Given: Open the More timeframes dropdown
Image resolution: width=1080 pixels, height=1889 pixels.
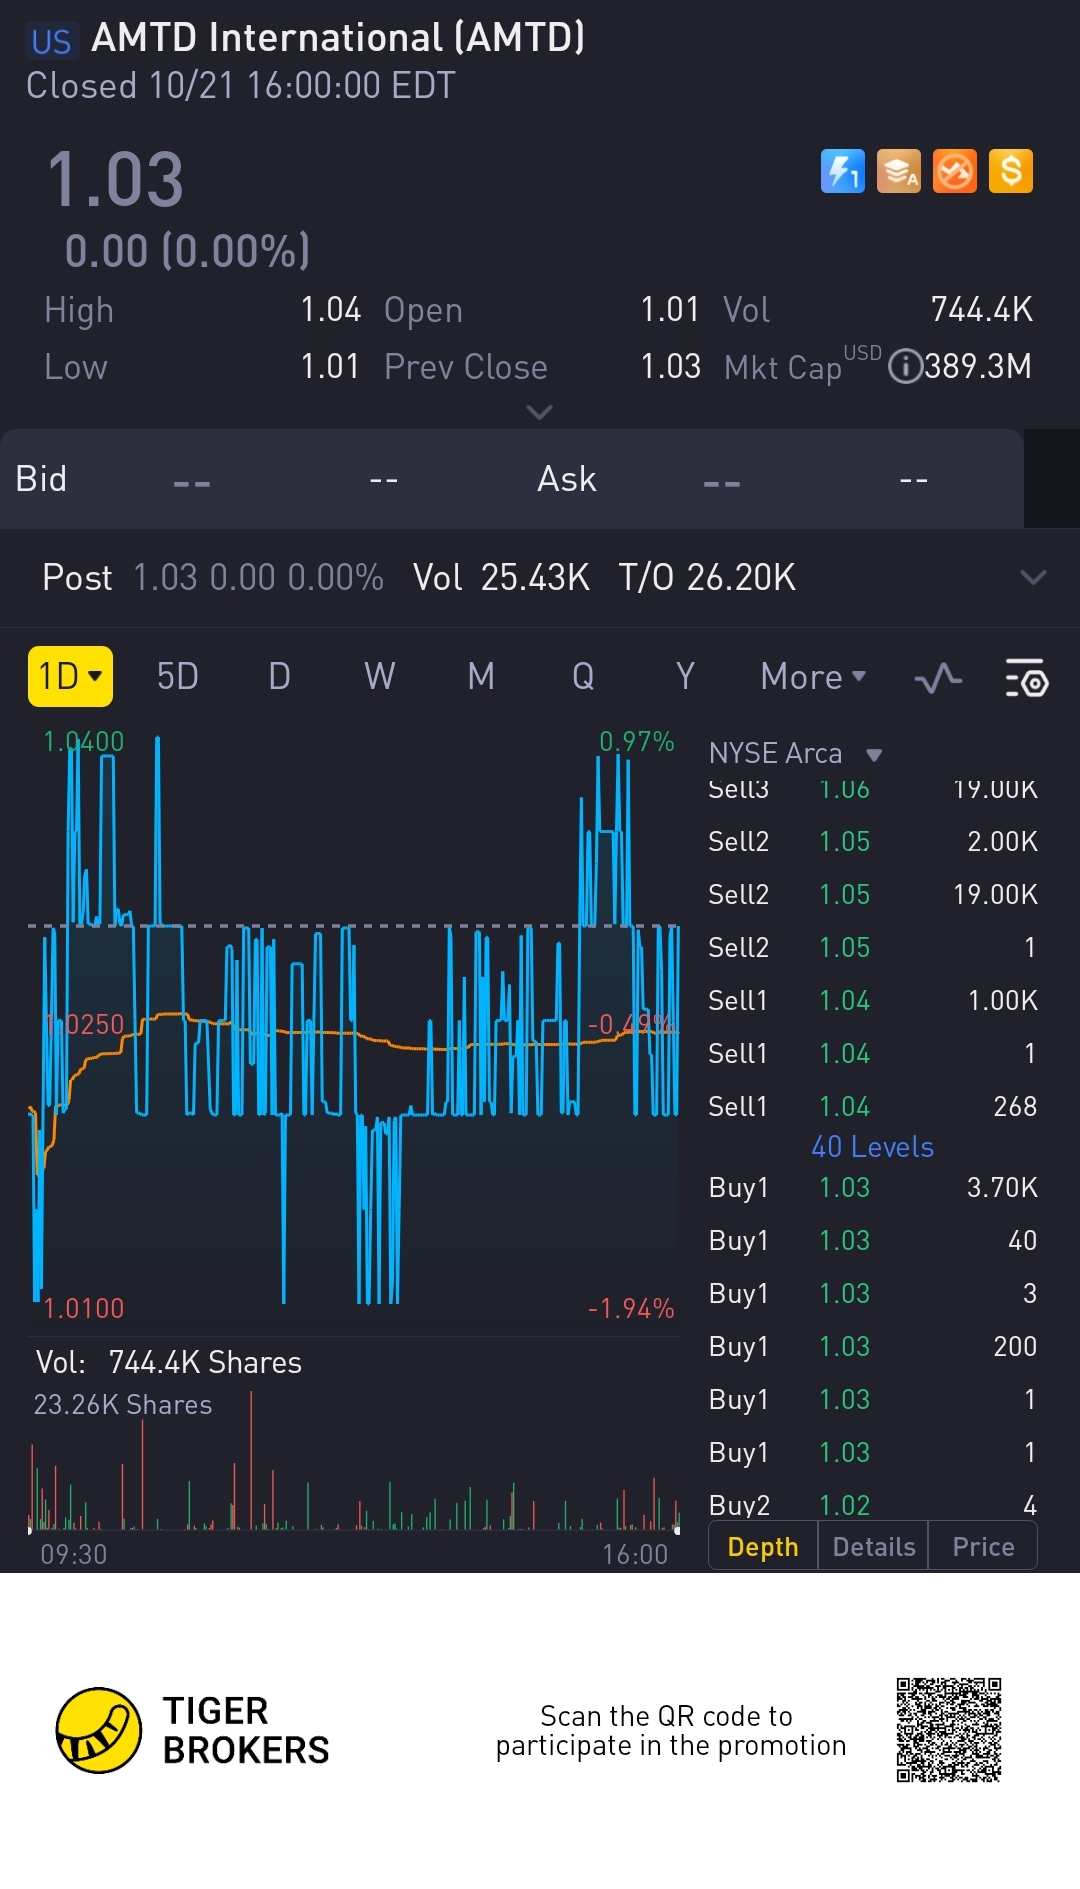Looking at the screenshot, I should tap(812, 677).
